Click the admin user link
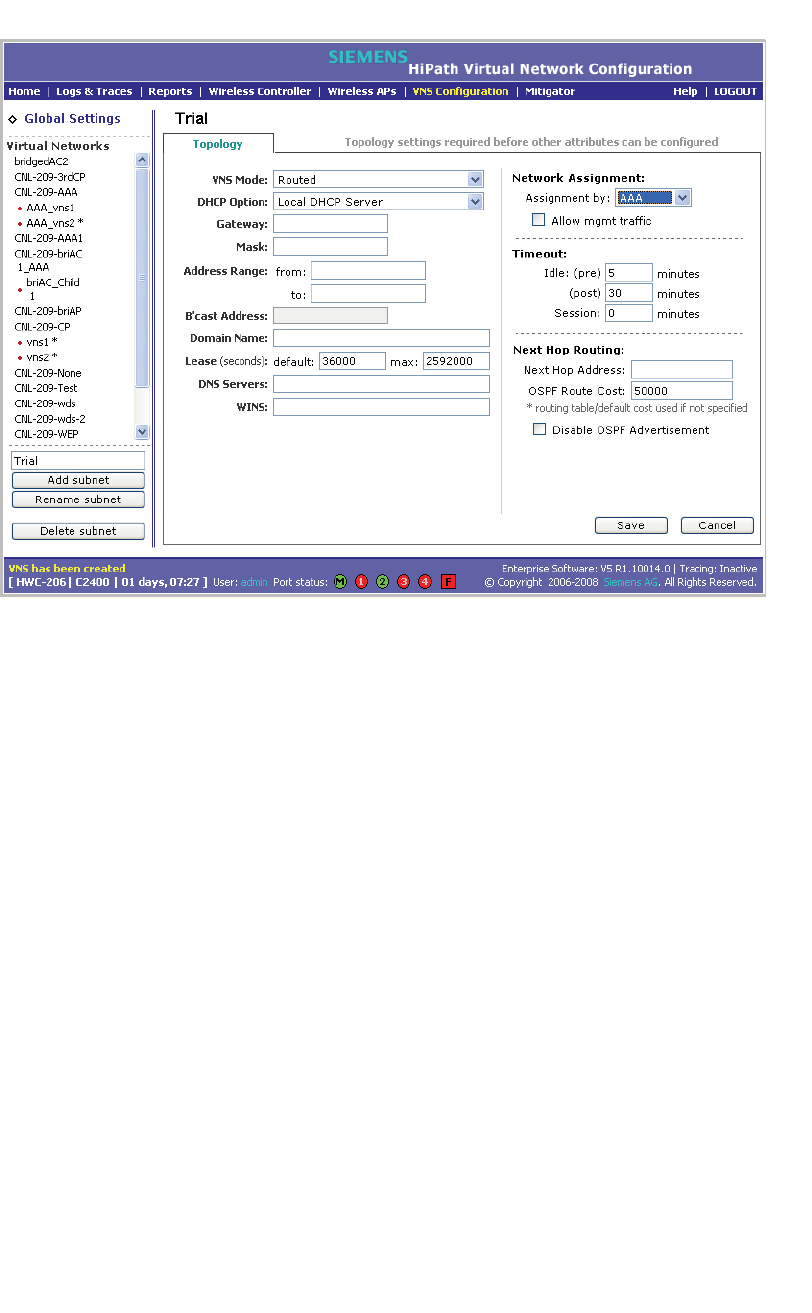 point(254,582)
